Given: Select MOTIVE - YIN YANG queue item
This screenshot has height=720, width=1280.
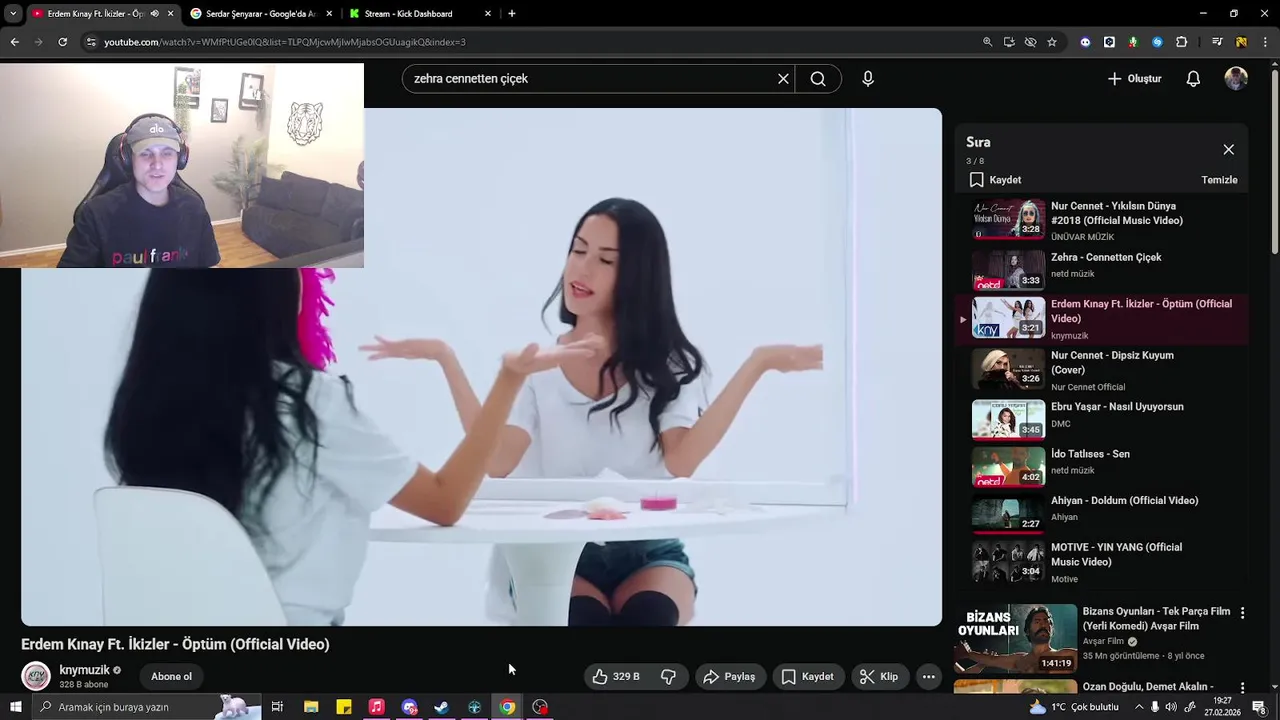Looking at the screenshot, I should [1103, 562].
